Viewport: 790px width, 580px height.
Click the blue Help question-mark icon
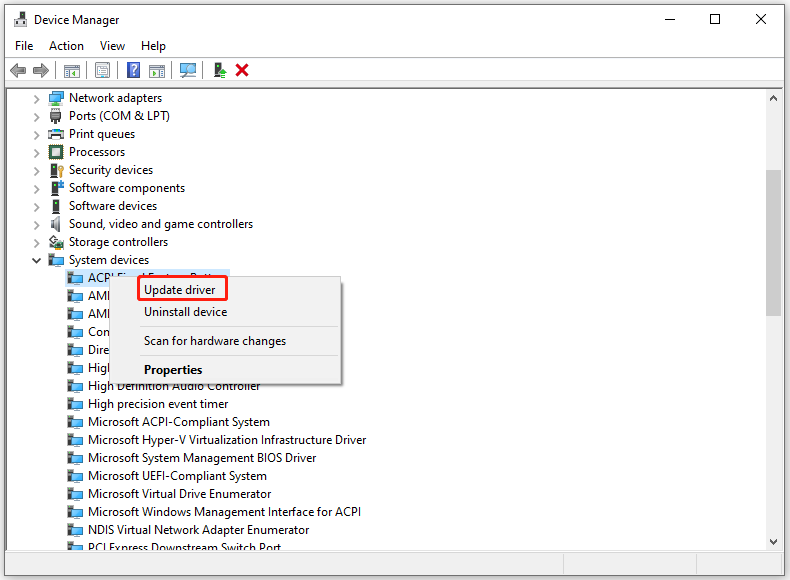click(134, 70)
